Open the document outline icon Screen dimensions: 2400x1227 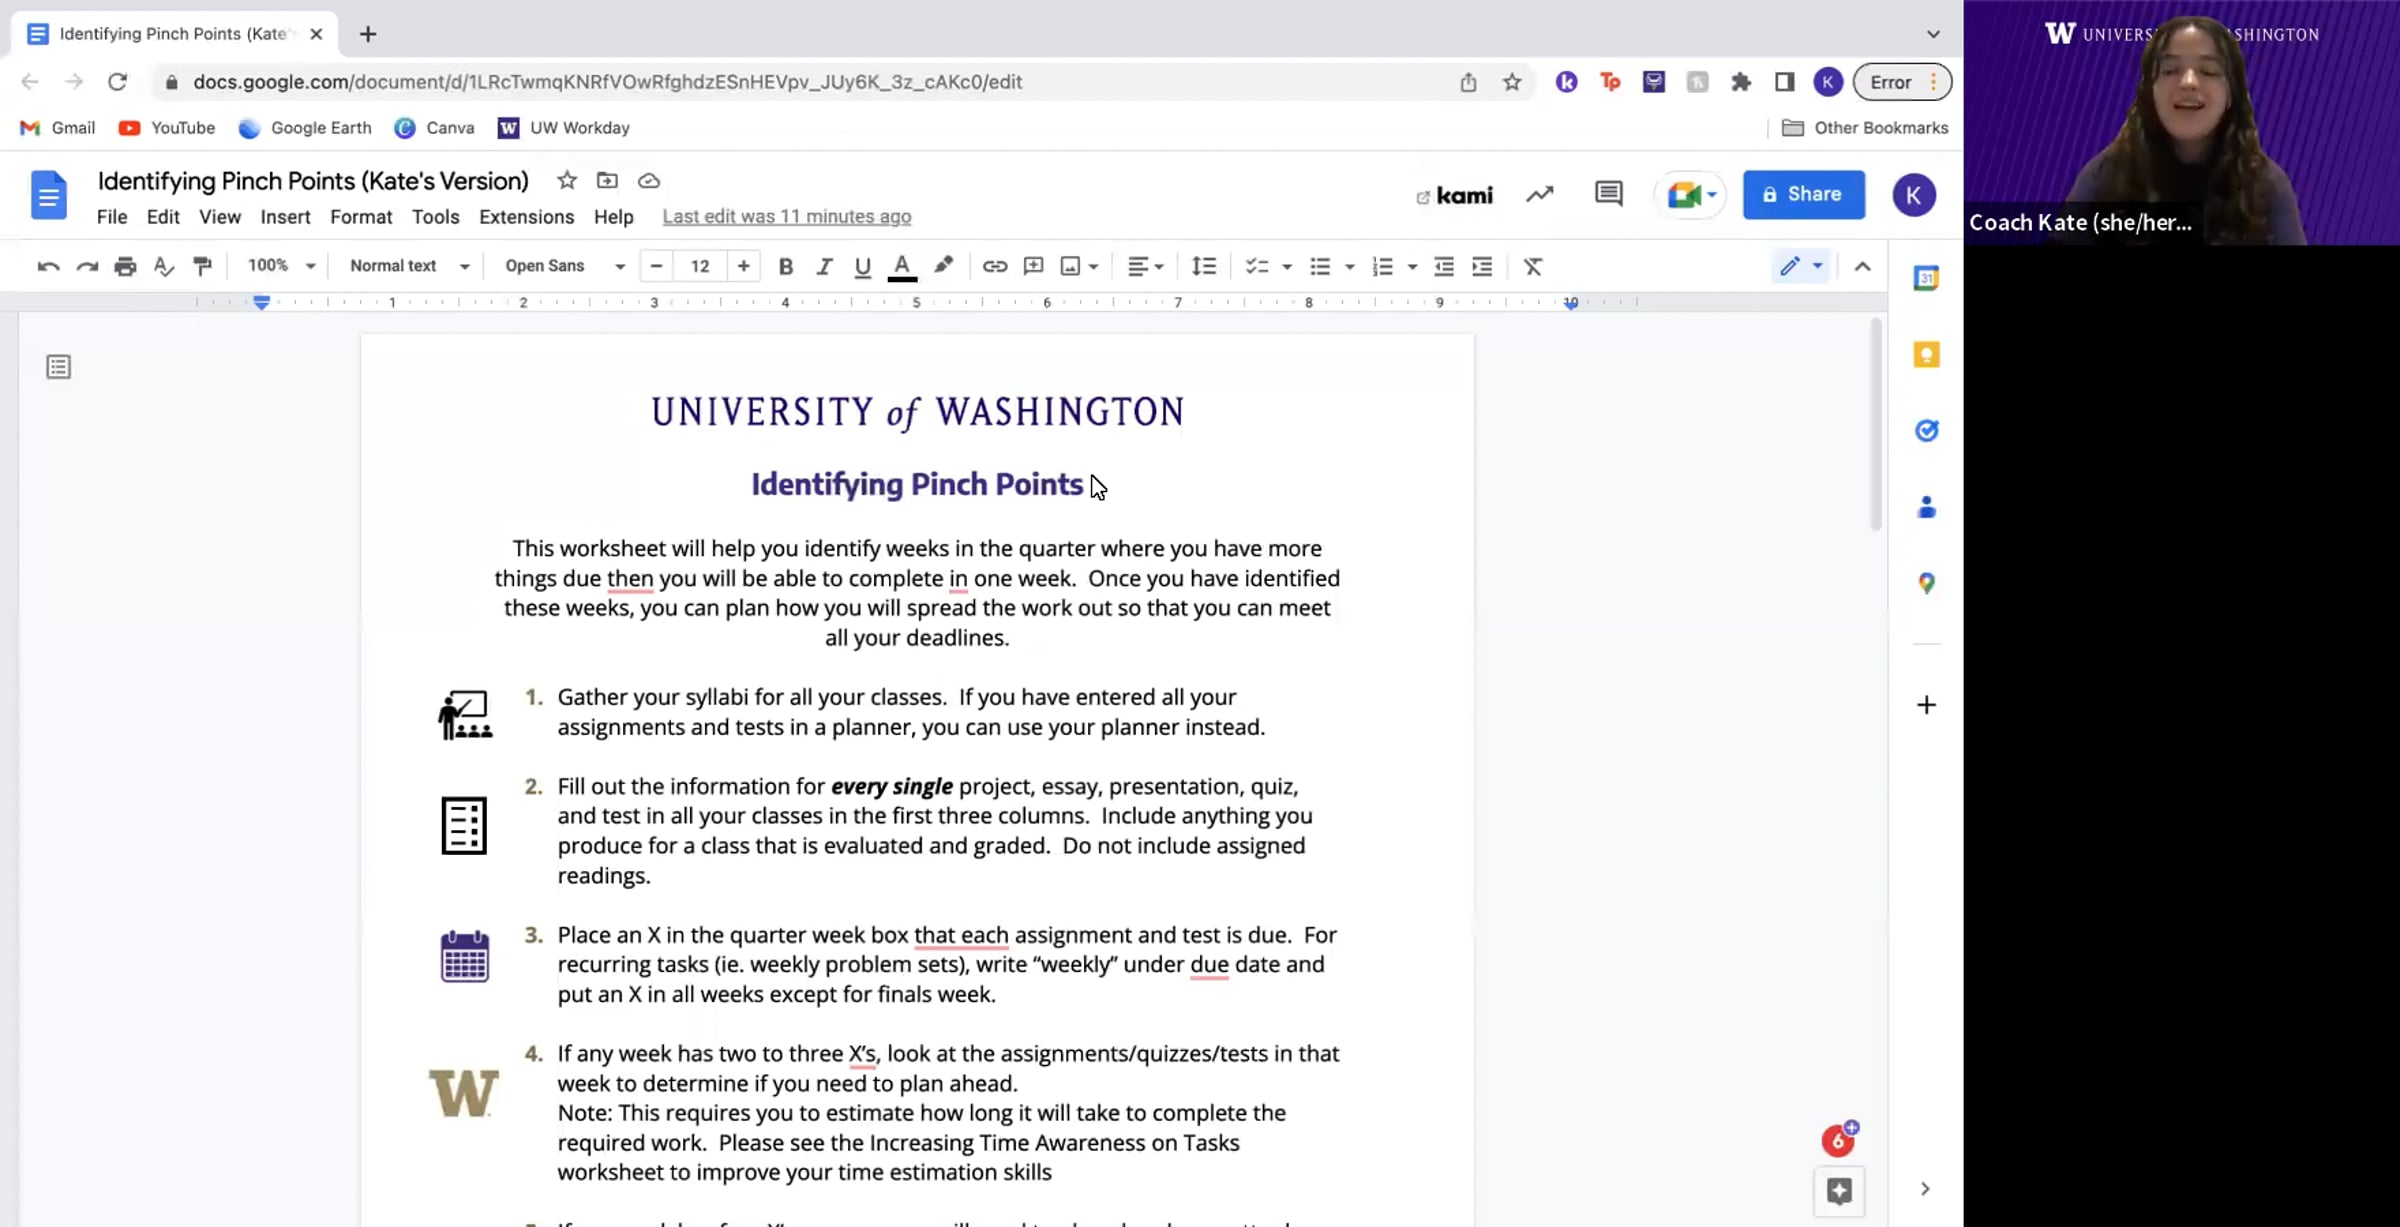coord(59,367)
